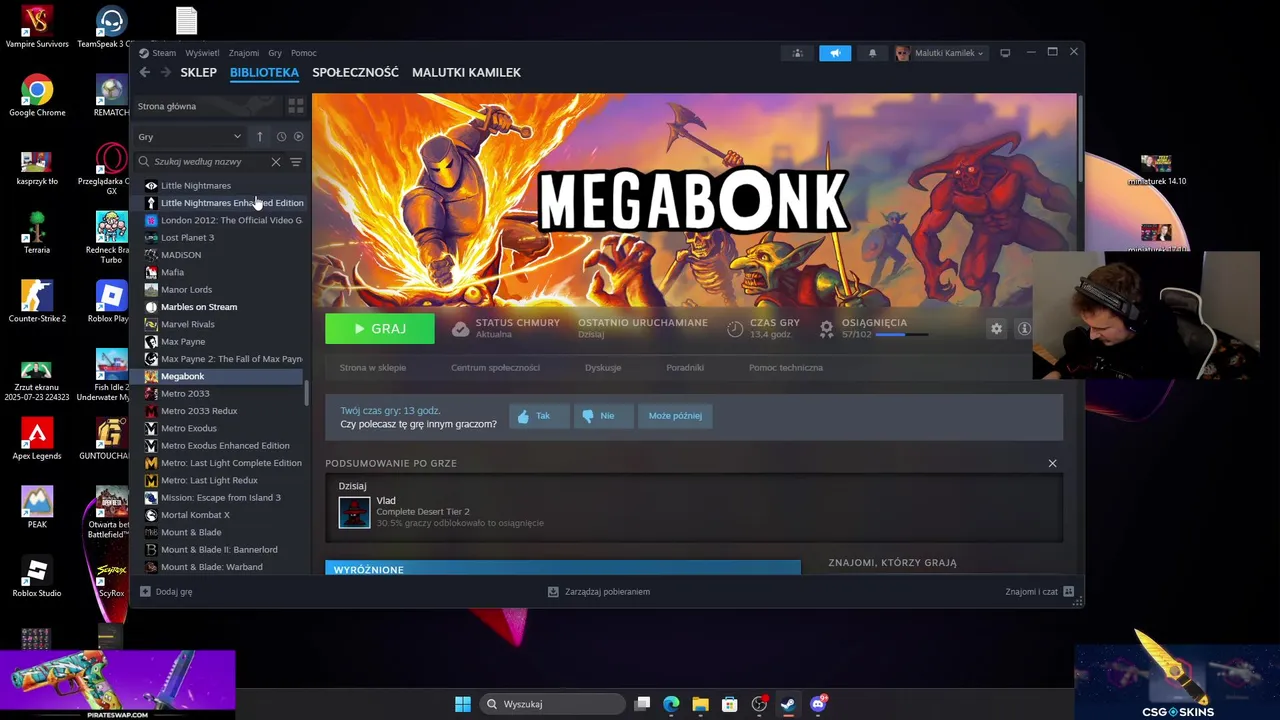
Task: Open the announcements megaphone button
Action: 835,53
